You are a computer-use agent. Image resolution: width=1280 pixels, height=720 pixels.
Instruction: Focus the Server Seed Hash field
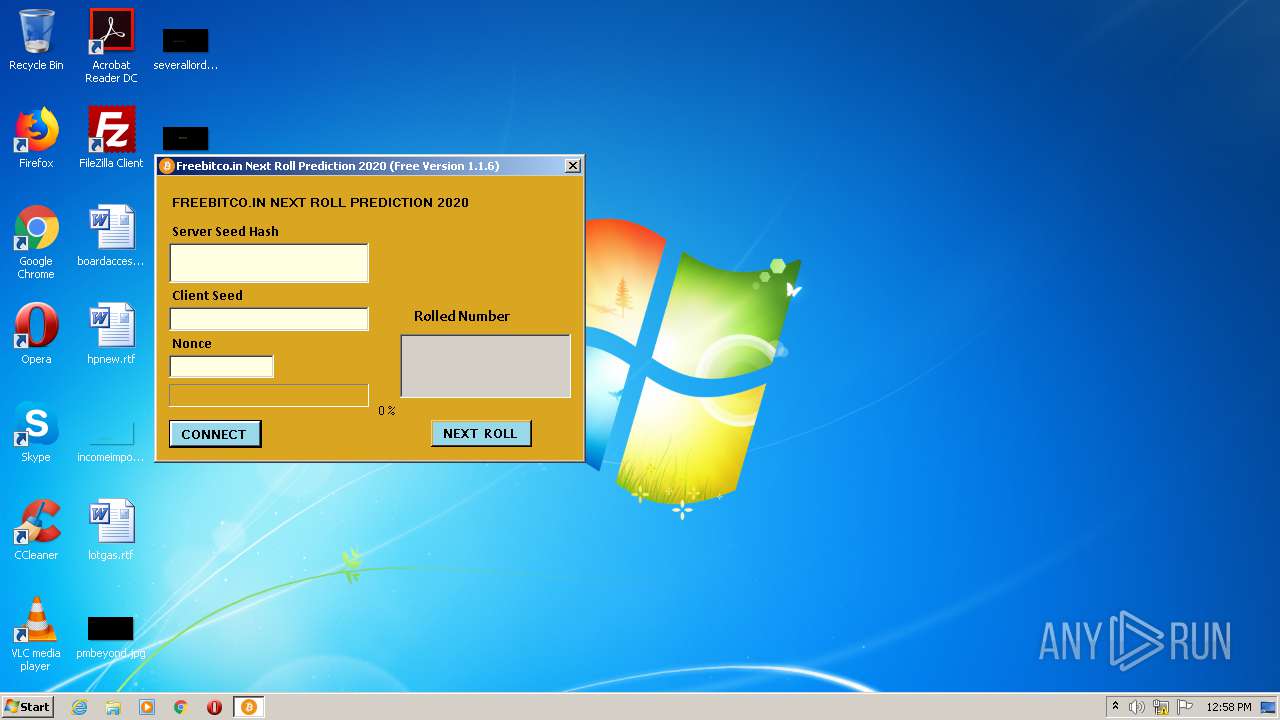[269, 263]
